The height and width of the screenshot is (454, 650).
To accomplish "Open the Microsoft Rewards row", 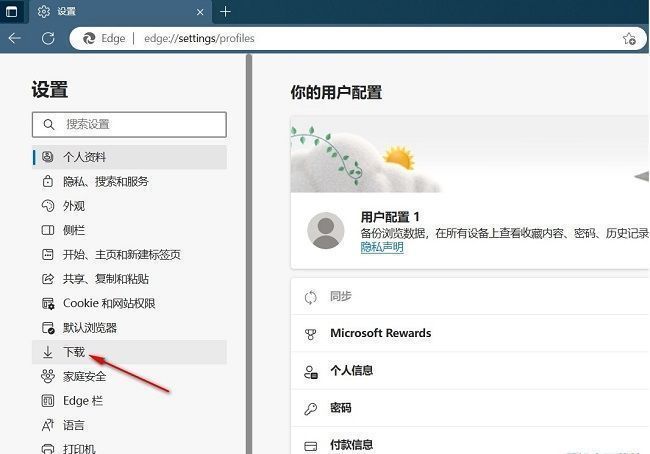I will (x=380, y=333).
